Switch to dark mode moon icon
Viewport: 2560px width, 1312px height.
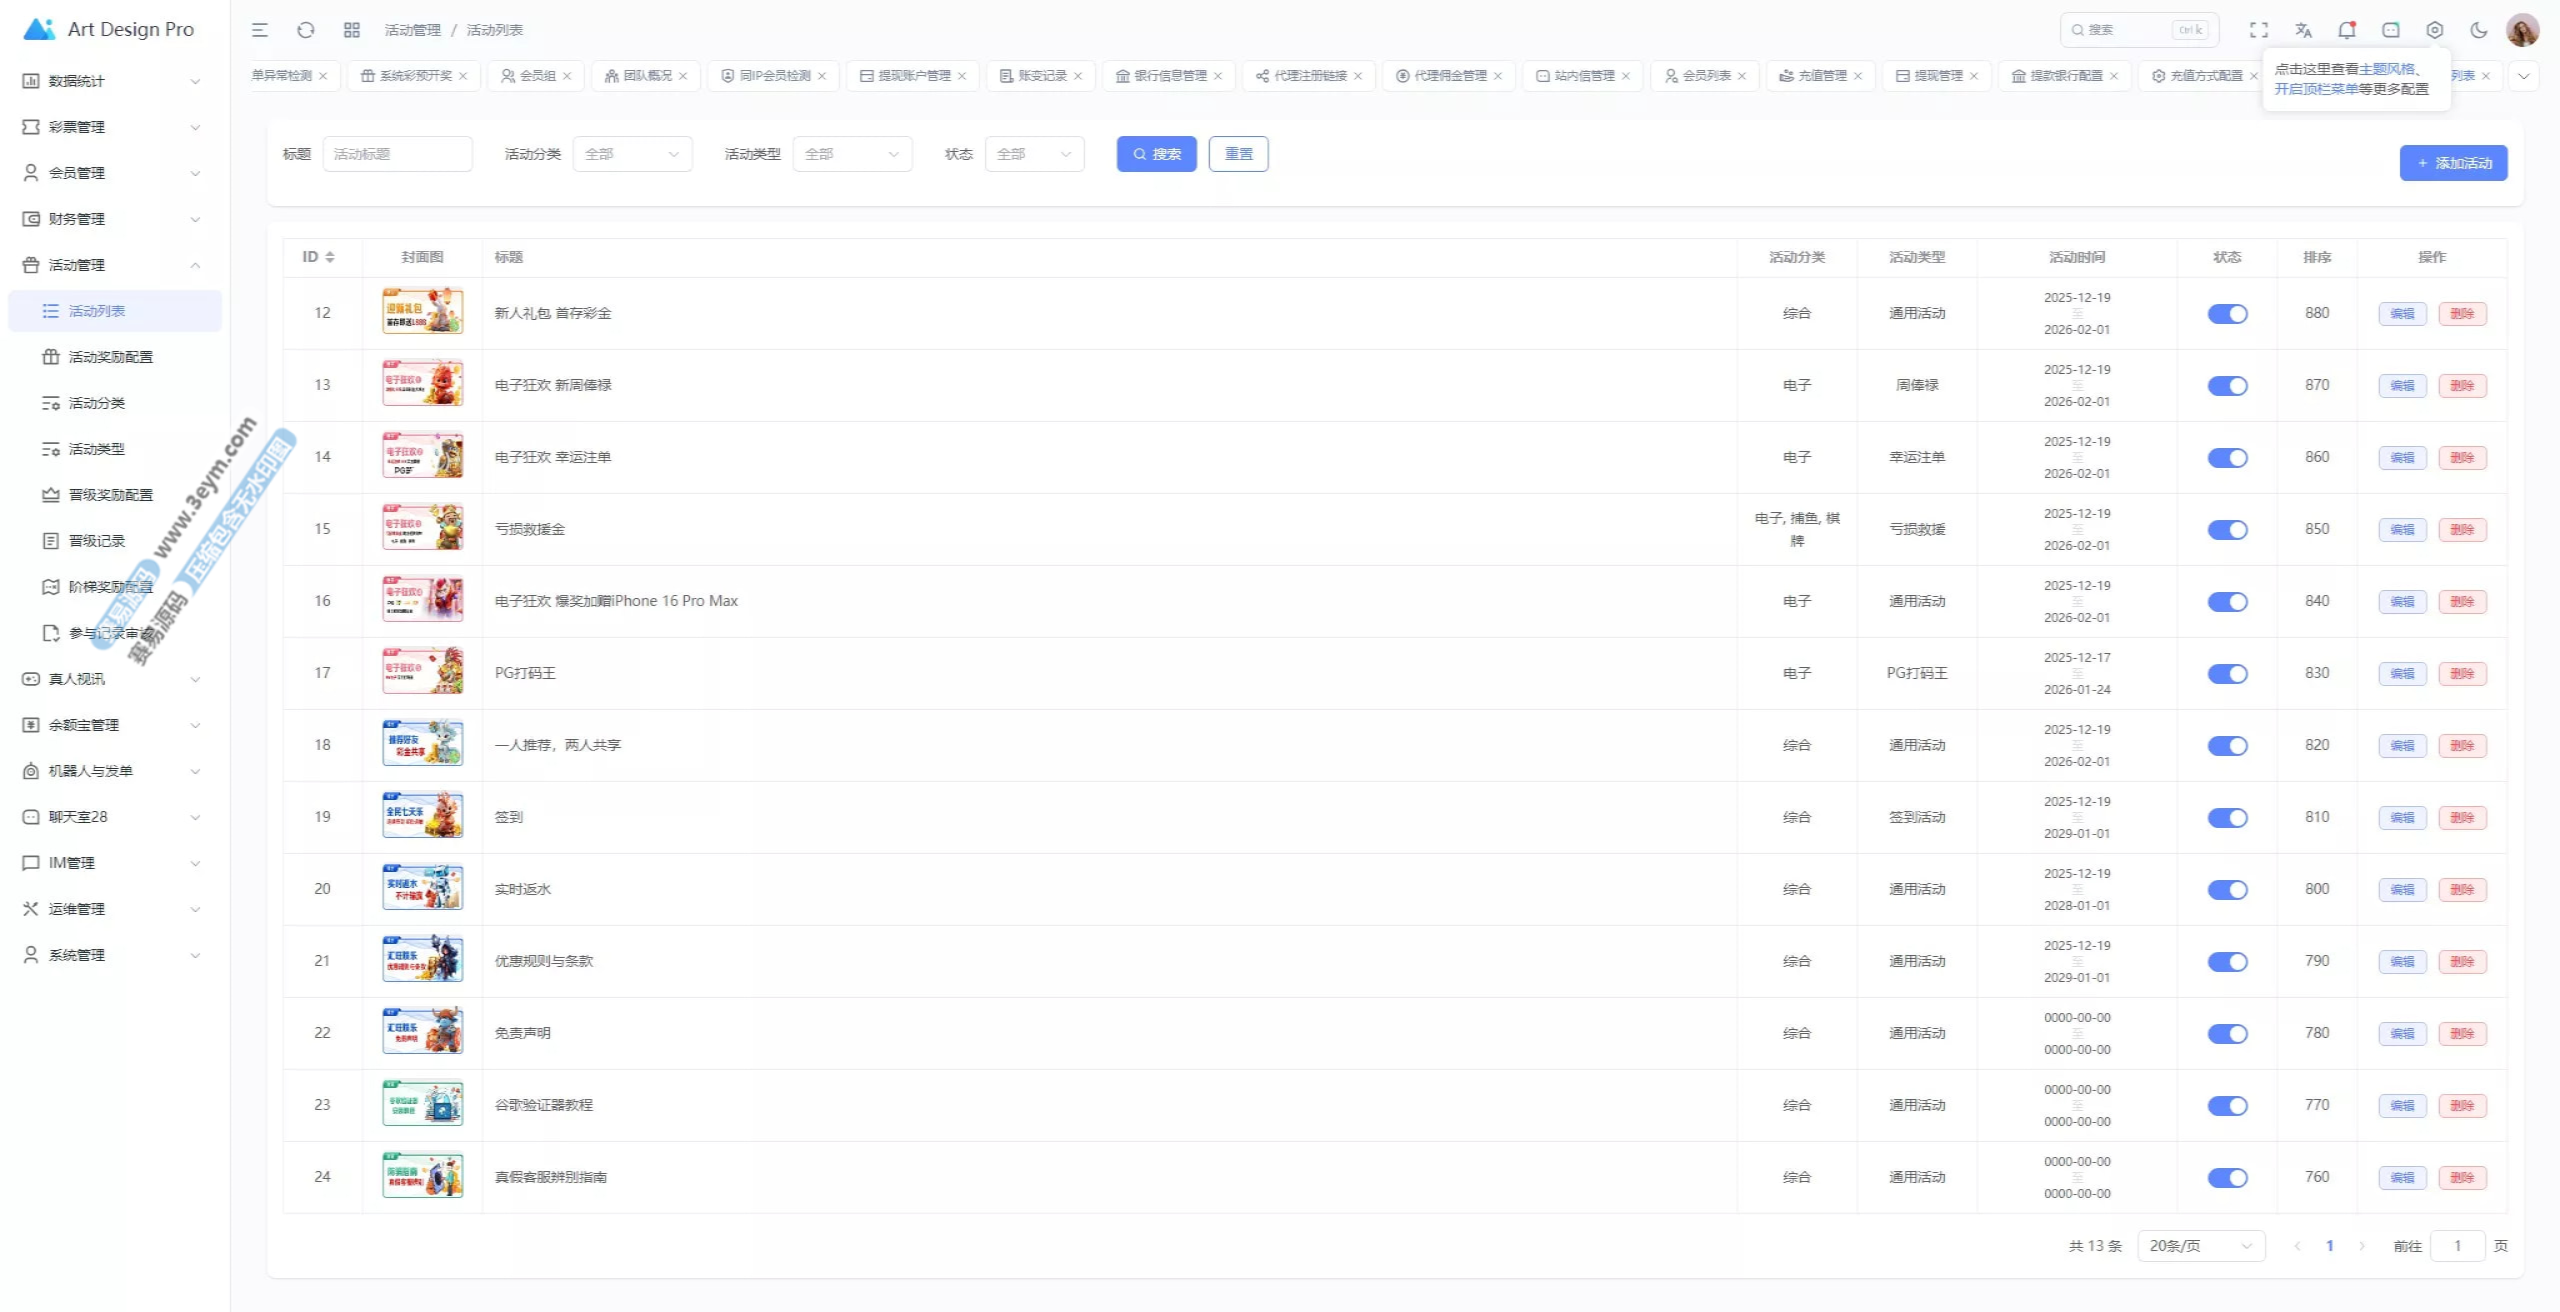(2479, 30)
